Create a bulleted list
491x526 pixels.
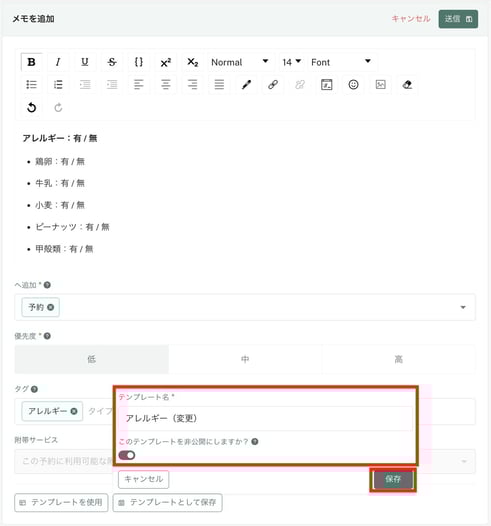pyautogui.click(x=32, y=85)
